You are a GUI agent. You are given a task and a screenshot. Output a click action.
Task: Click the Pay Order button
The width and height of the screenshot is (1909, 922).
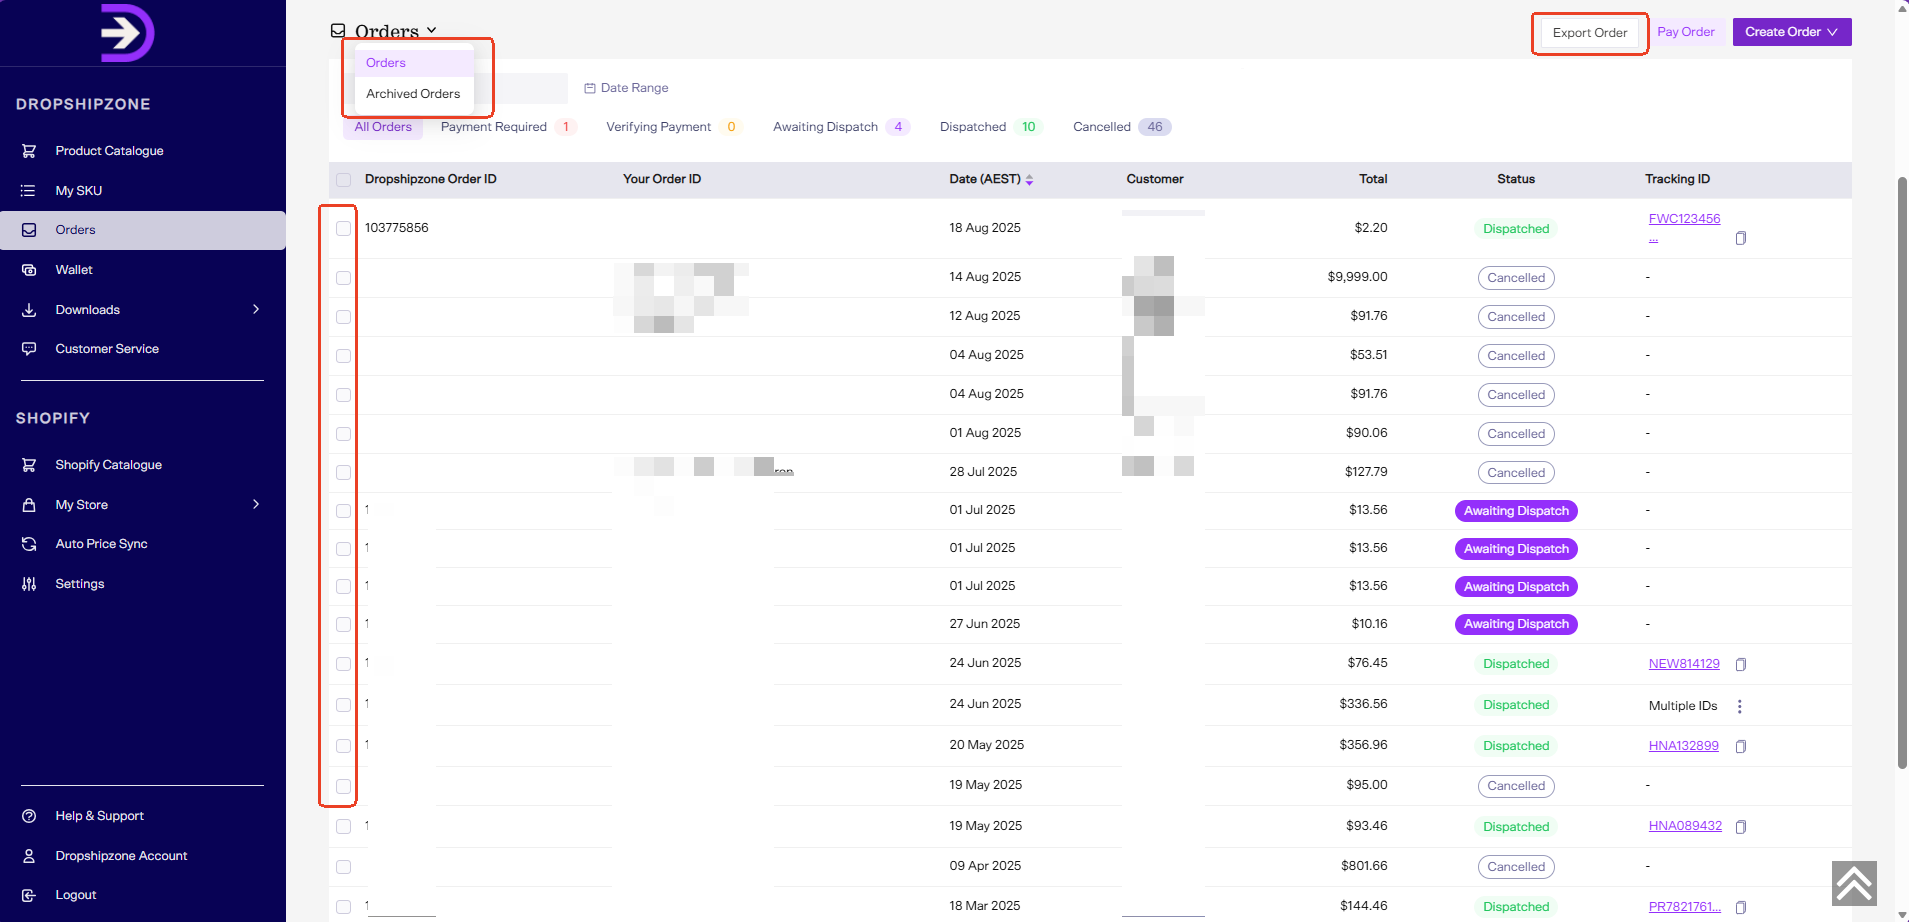pos(1686,32)
